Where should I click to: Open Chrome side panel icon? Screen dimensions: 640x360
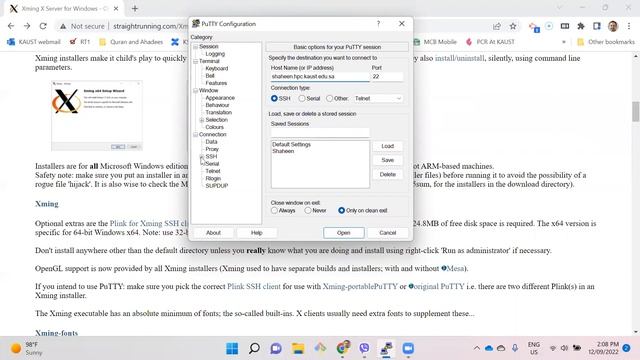tap(597, 26)
